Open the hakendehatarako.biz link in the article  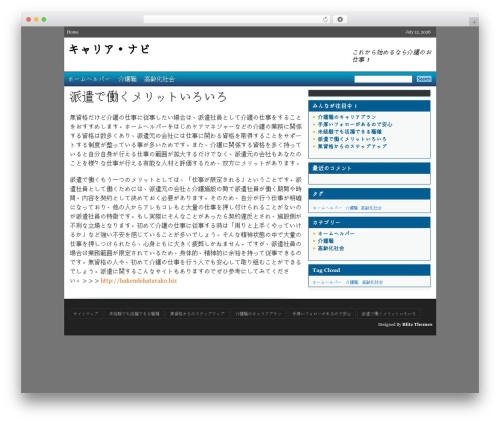[x=138, y=281]
